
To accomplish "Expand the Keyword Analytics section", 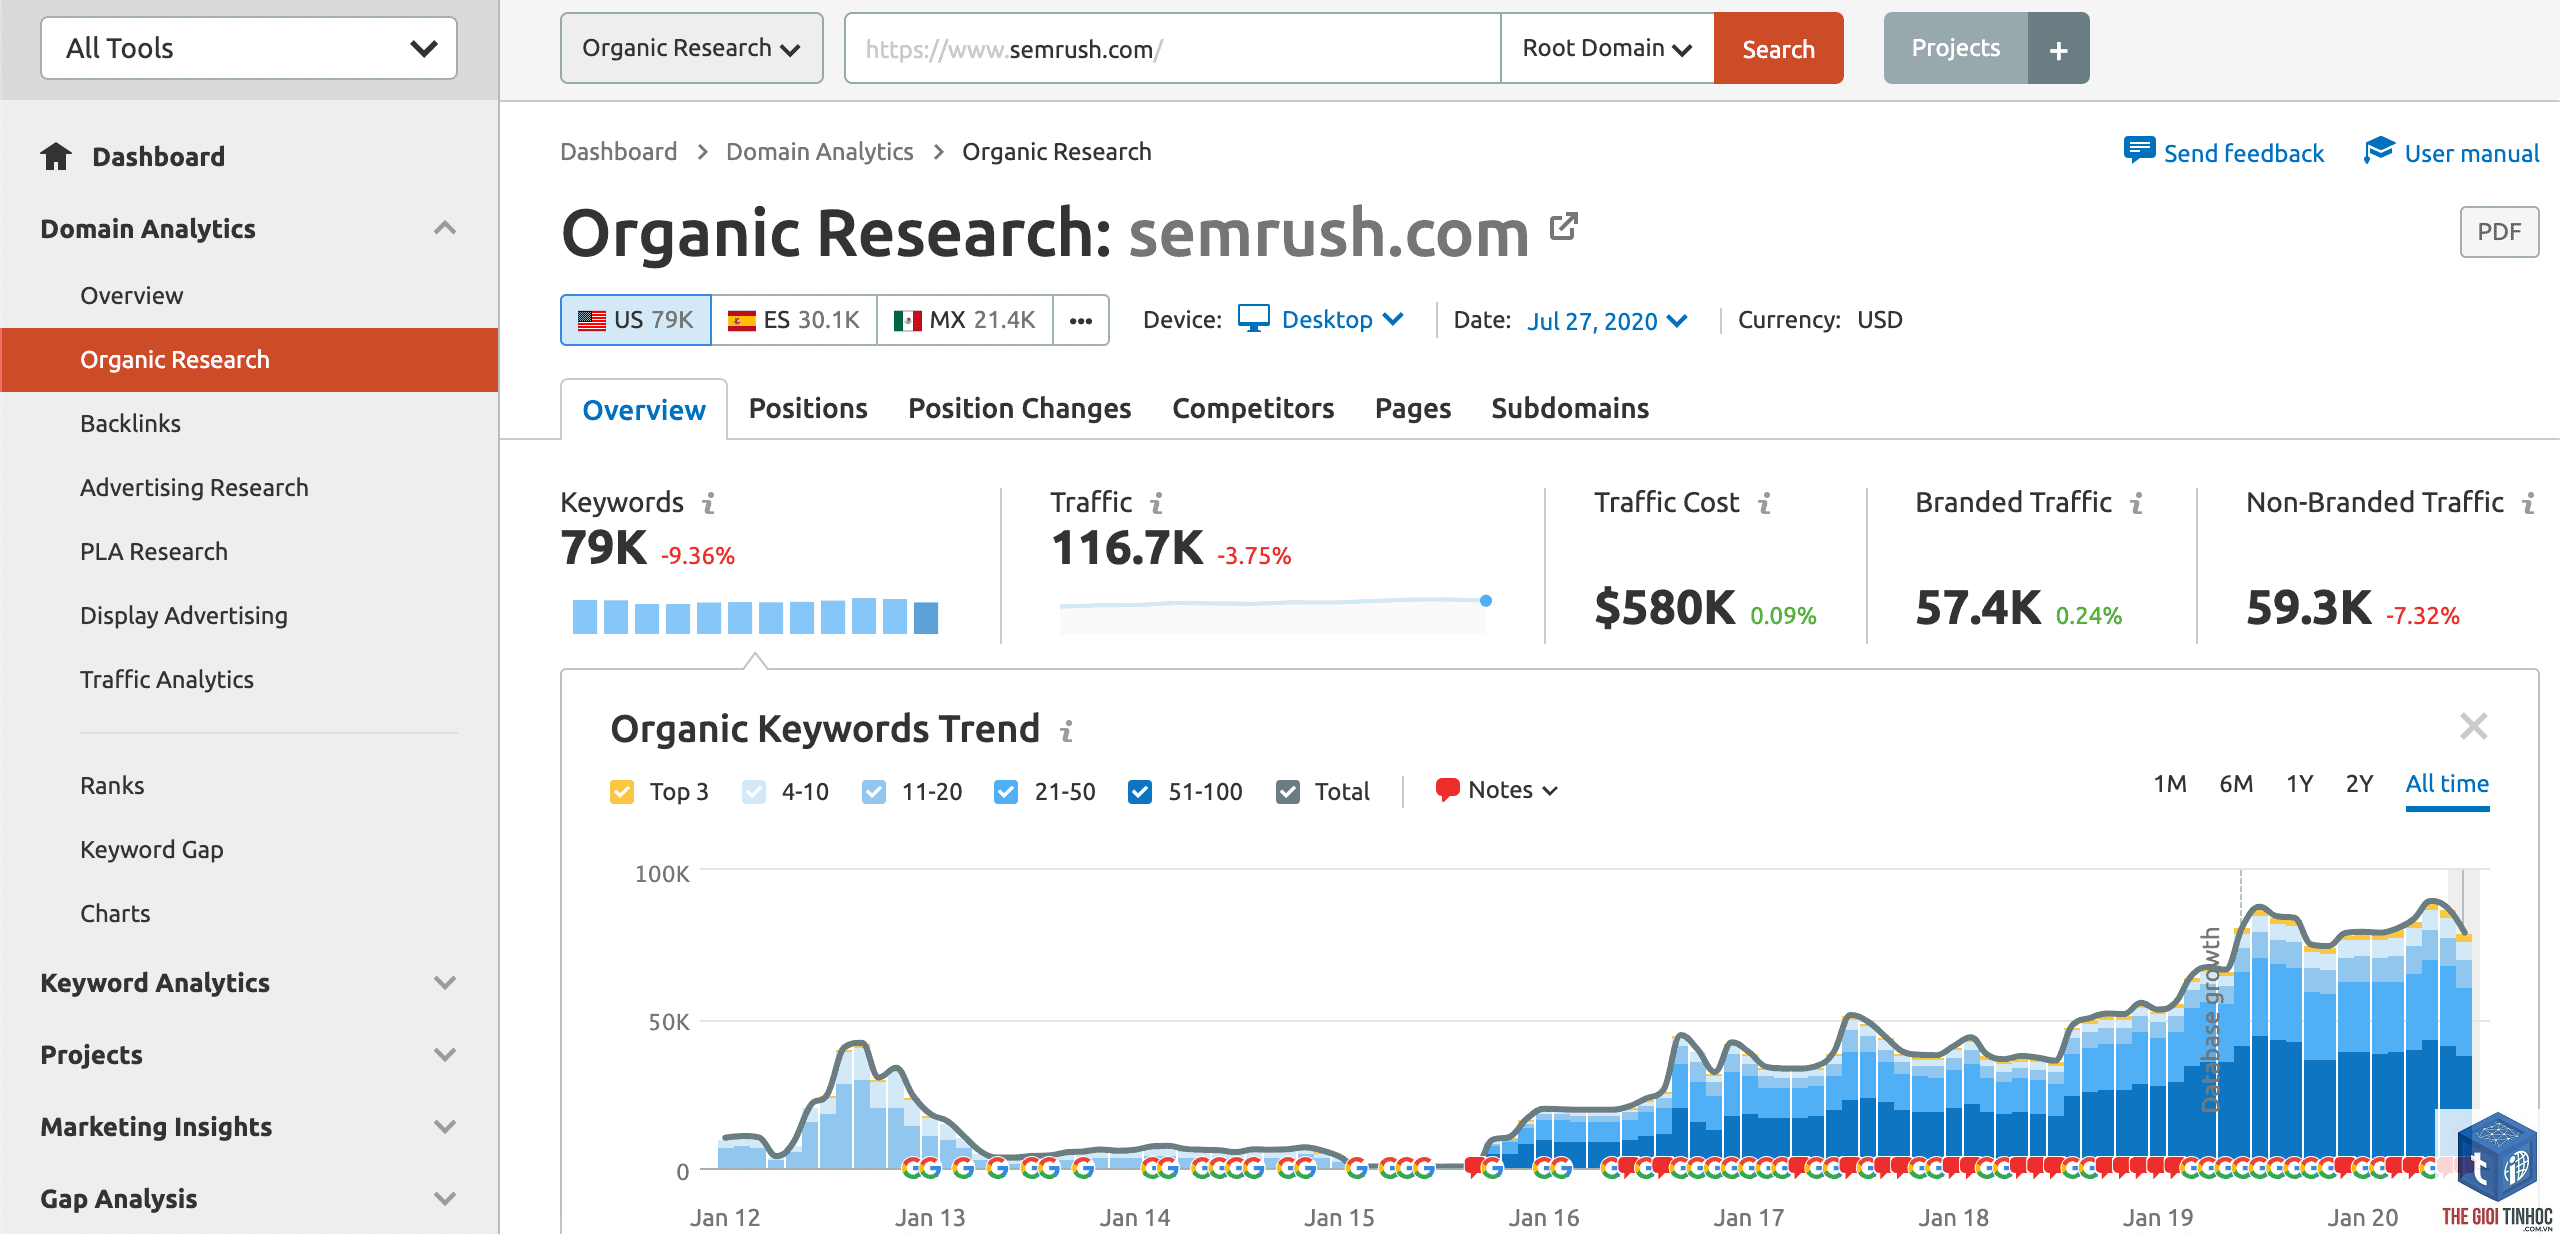I will 445,982.
